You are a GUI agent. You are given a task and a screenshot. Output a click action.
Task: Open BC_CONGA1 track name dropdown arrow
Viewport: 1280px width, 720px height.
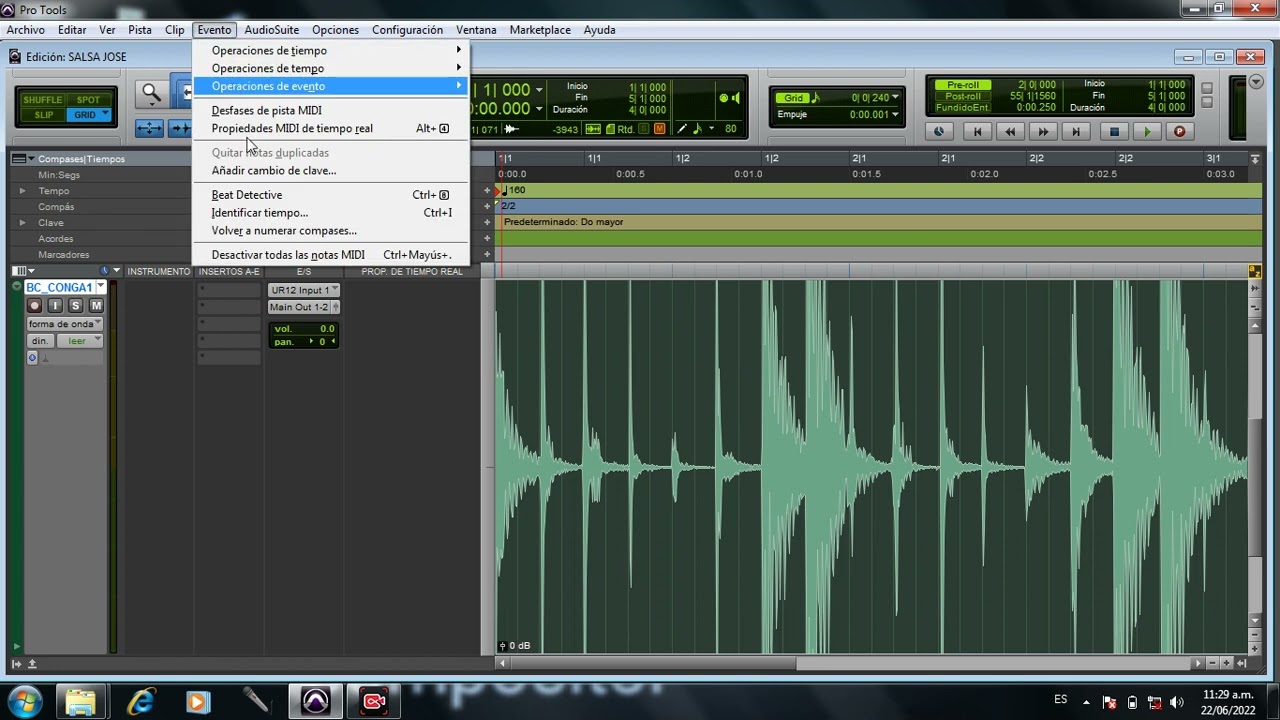(x=101, y=288)
